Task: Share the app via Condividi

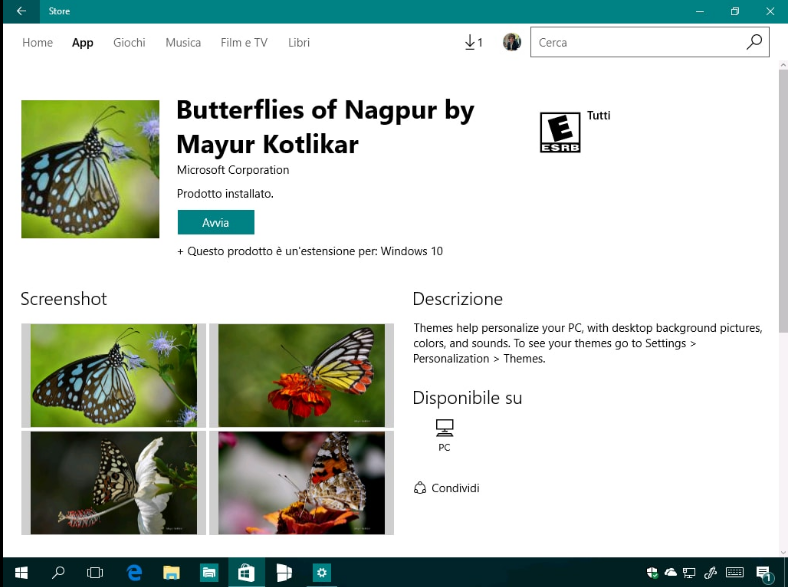Action: (x=446, y=488)
